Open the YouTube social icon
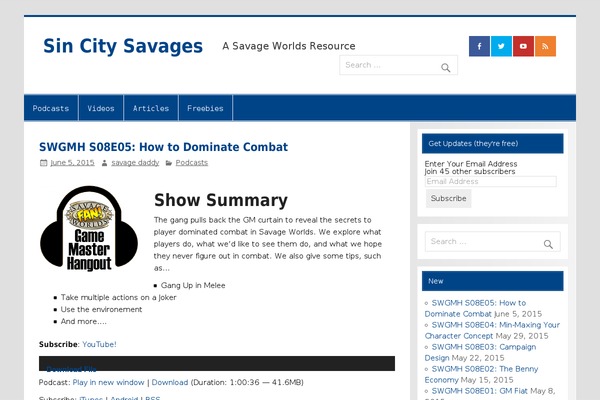600x400 pixels. (x=523, y=46)
